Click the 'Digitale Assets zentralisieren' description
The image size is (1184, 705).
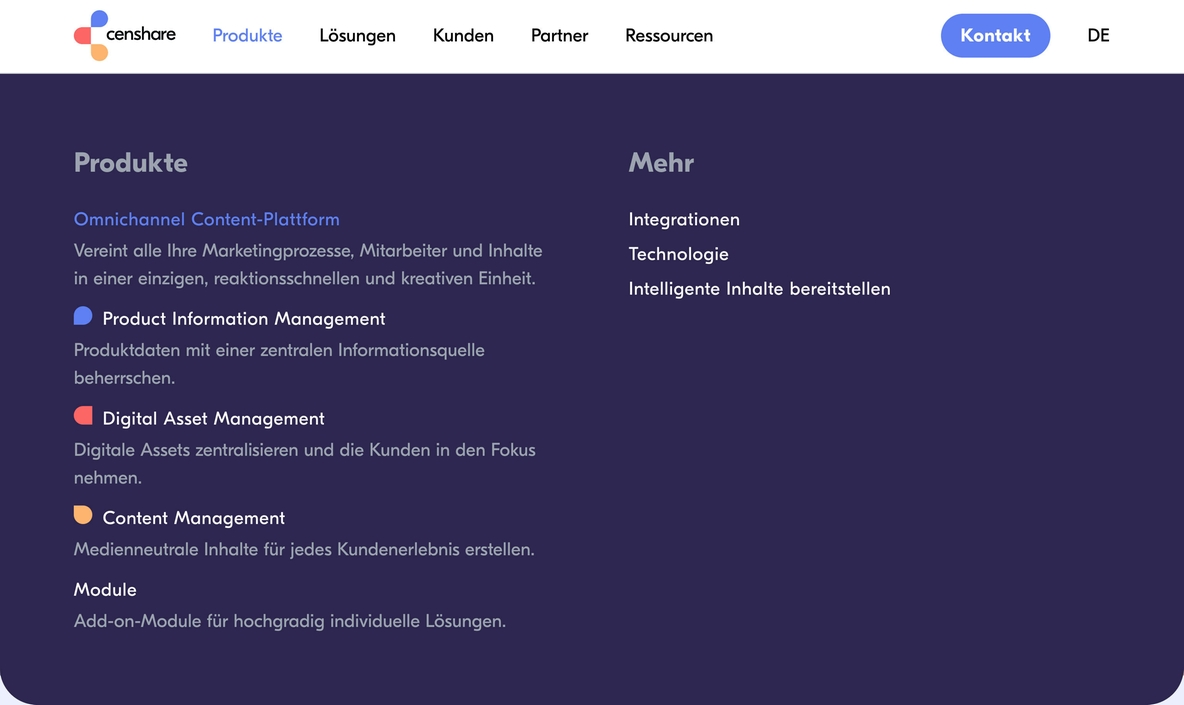(305, 463)
